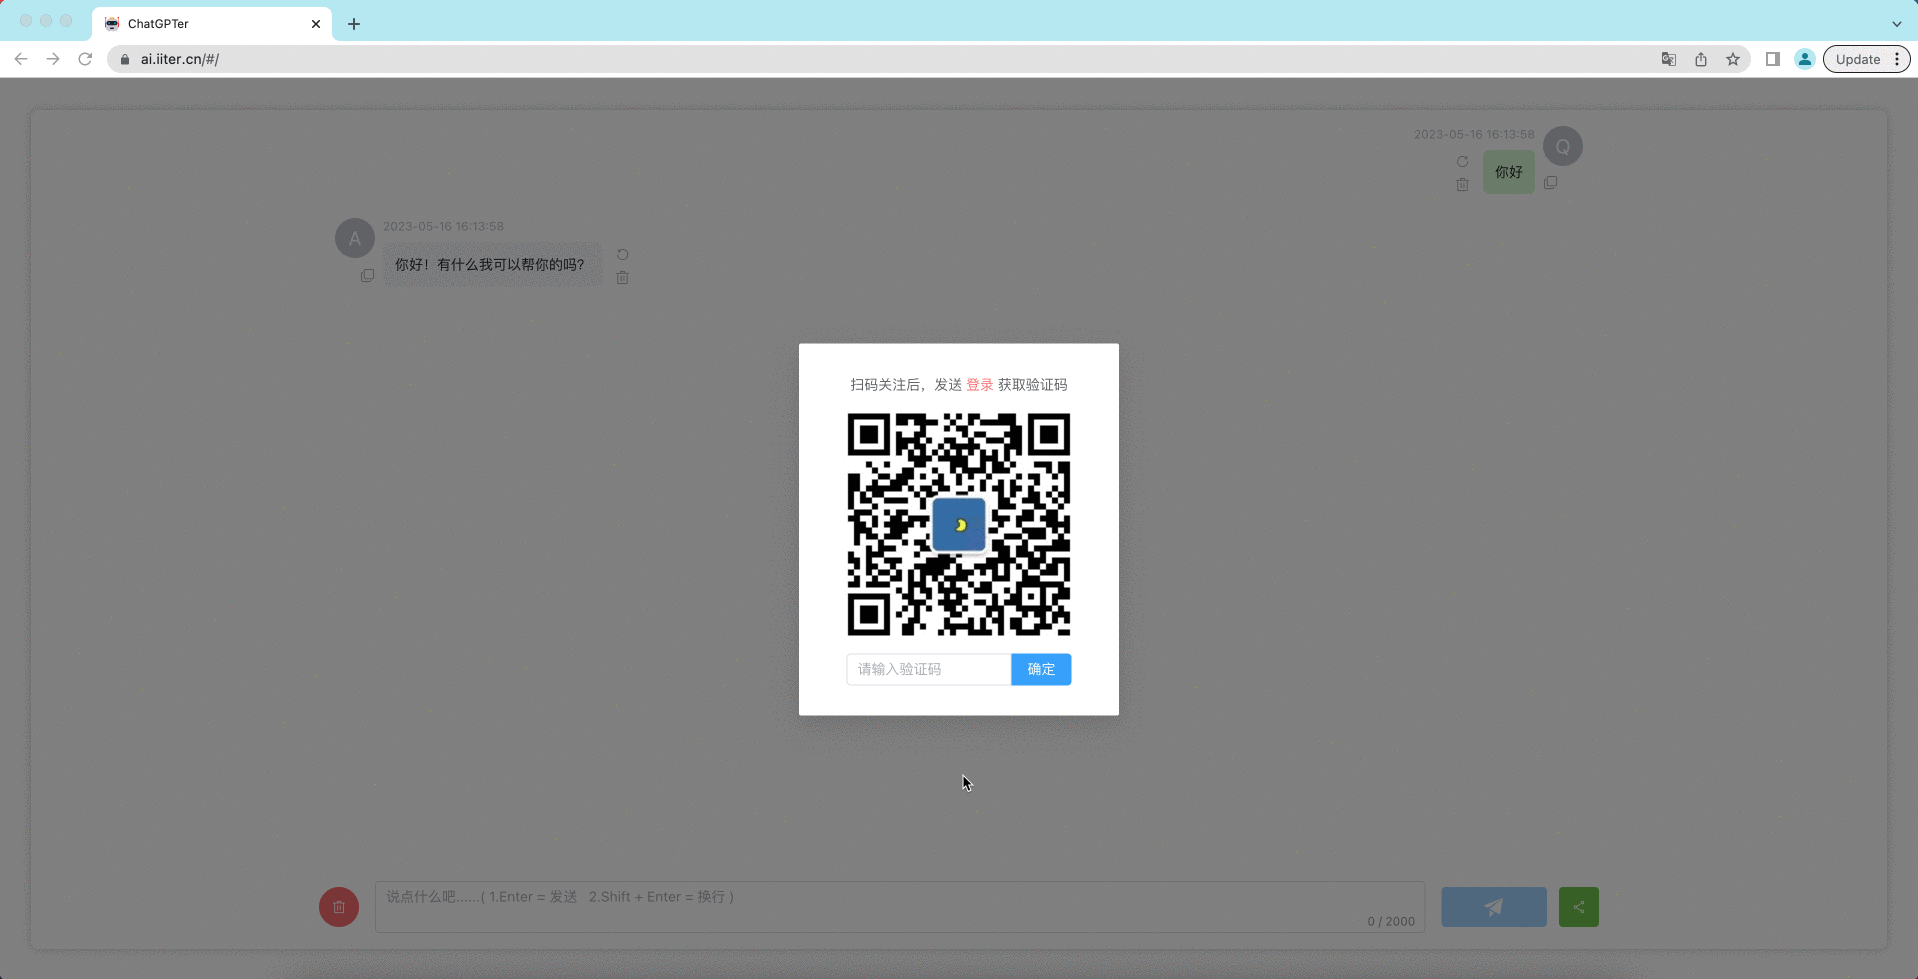Open the browser profile avatar

point(1804,59)
